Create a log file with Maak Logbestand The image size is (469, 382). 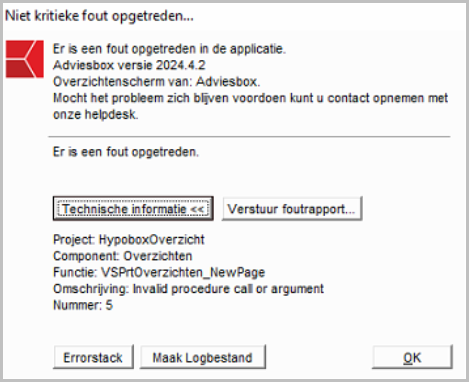203,357
